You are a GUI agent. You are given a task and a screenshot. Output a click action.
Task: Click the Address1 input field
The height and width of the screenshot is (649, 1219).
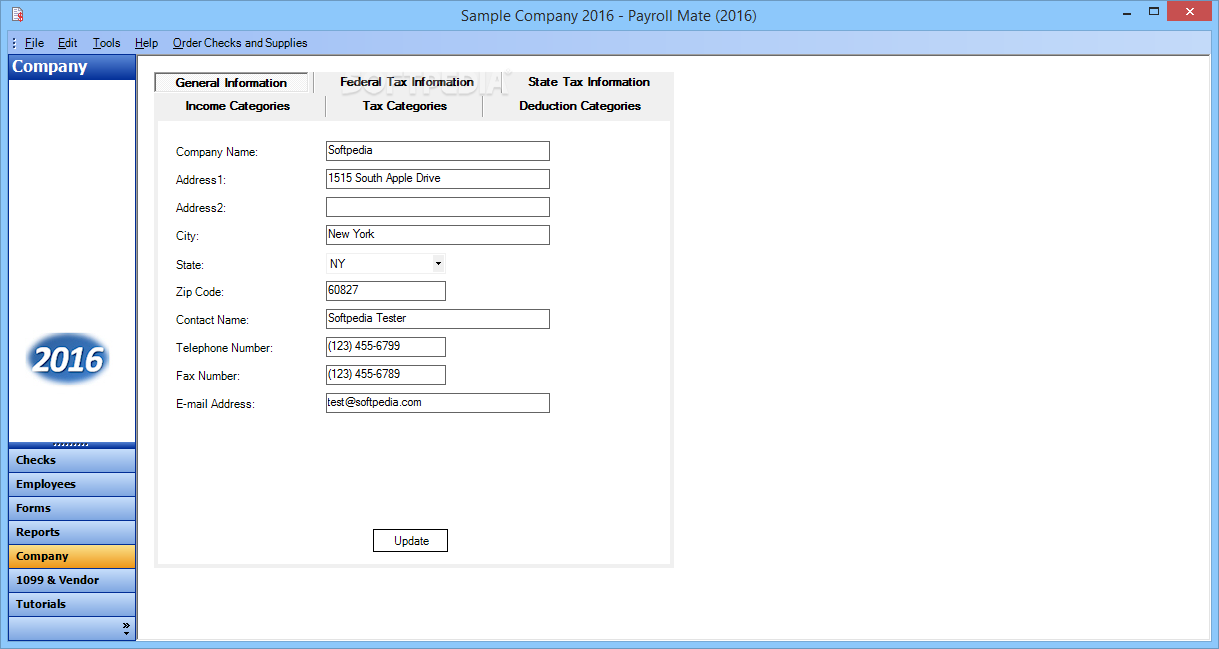pos(438,179)
